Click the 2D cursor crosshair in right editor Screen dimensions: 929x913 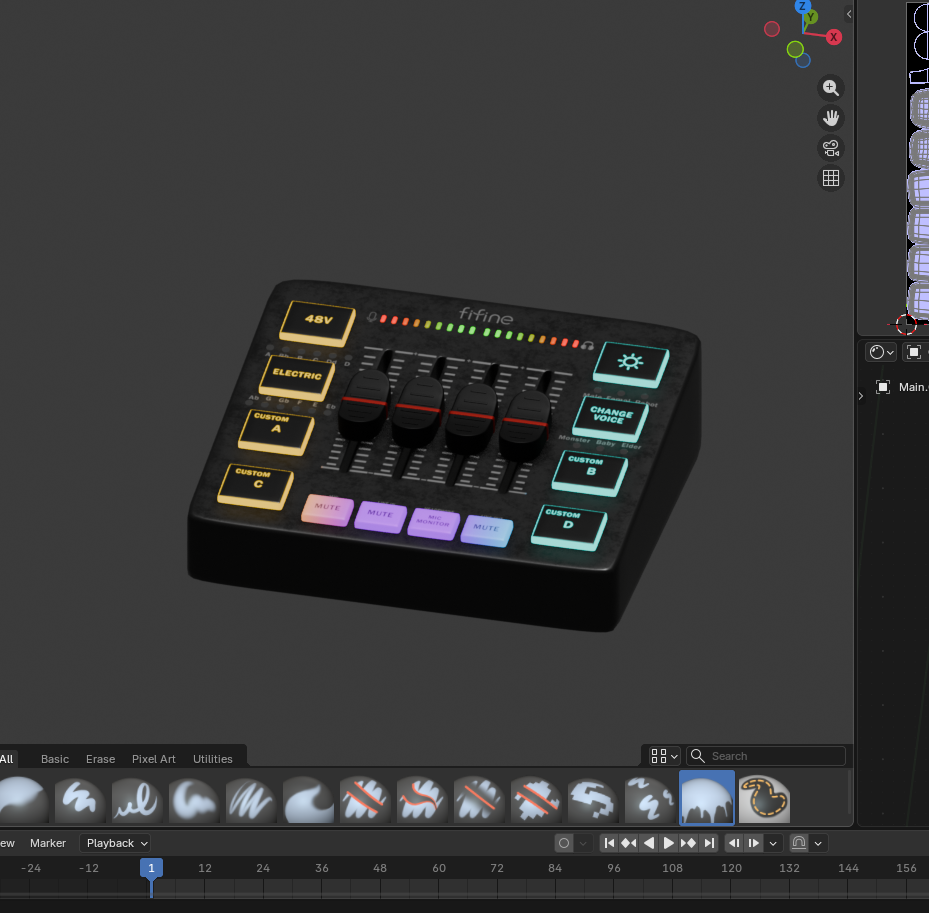coord(906,324)
